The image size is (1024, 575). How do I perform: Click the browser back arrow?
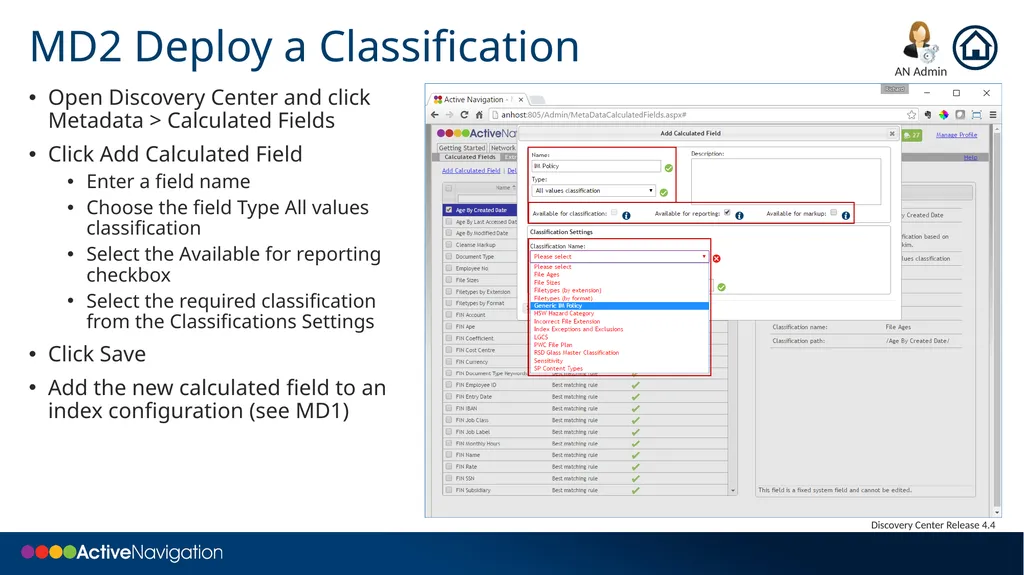pyautogui.click(x=435, y=114)
